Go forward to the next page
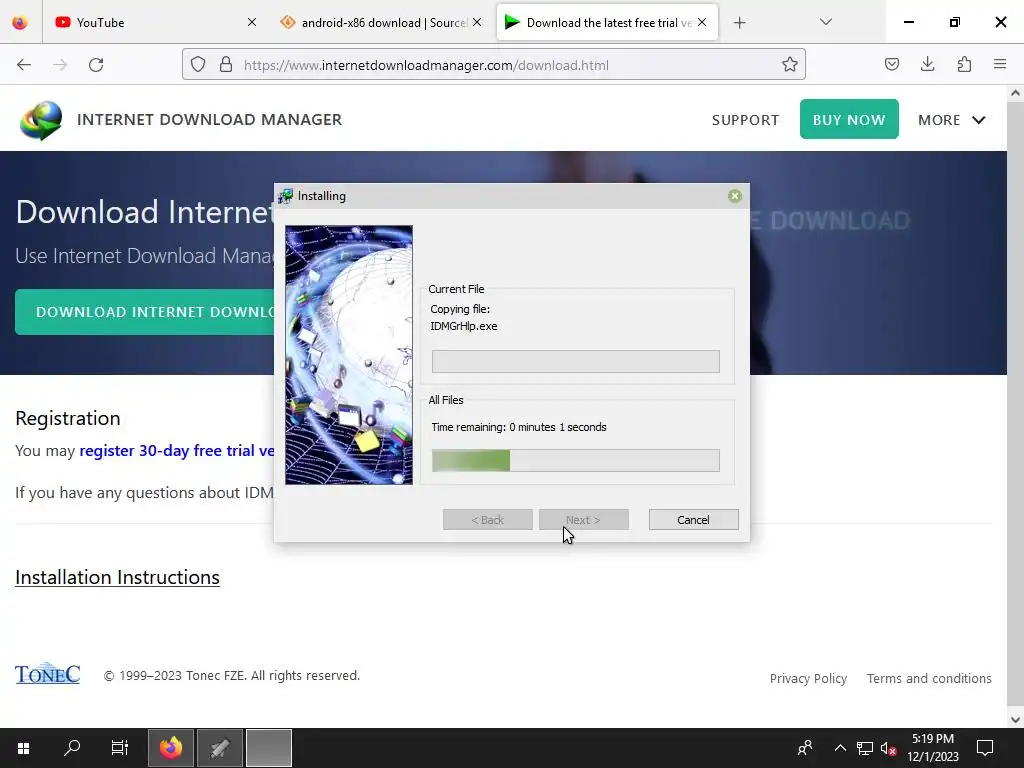1024x768 pixels. [60, 65]
